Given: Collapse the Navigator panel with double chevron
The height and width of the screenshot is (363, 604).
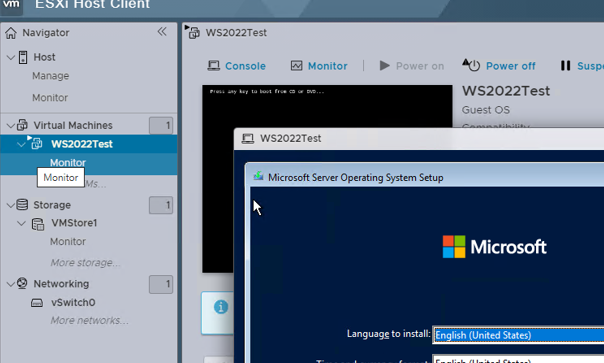Looking at the screenshot, I should coord(162,32).
